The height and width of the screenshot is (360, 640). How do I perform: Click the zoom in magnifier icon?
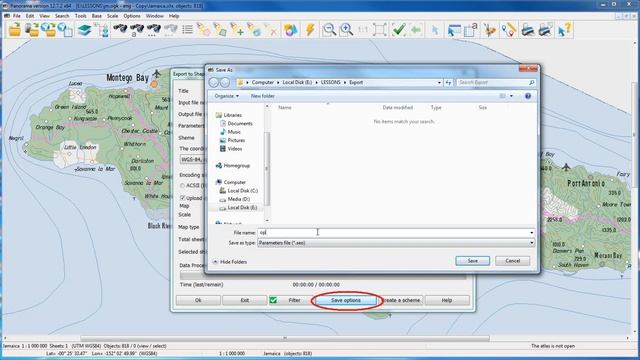click(x=346, y=30)
